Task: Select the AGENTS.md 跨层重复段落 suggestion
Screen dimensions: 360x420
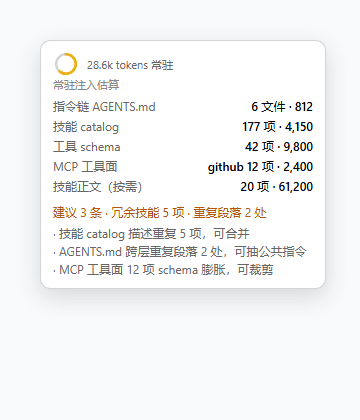Action: [179, 252]
